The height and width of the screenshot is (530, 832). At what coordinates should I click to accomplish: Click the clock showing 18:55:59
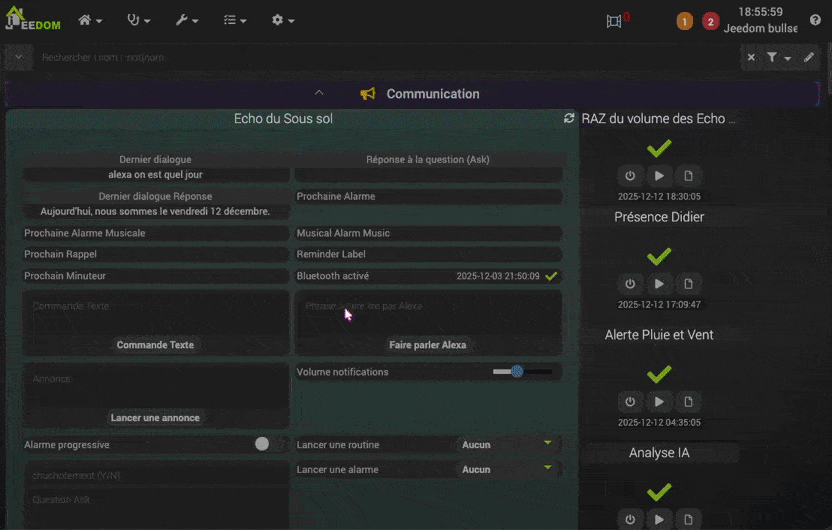760,12
